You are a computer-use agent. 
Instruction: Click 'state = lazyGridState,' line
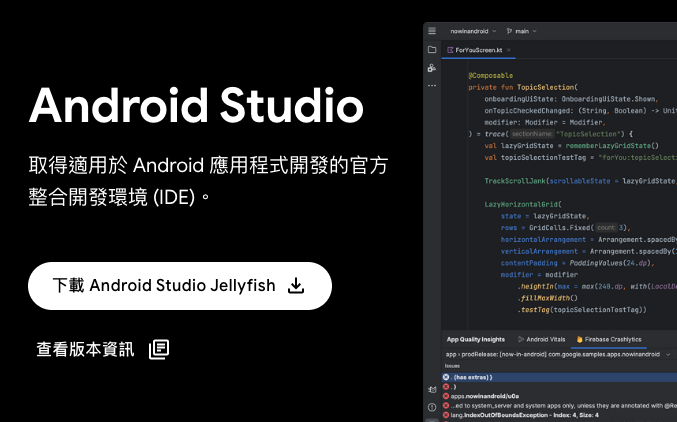545,216
